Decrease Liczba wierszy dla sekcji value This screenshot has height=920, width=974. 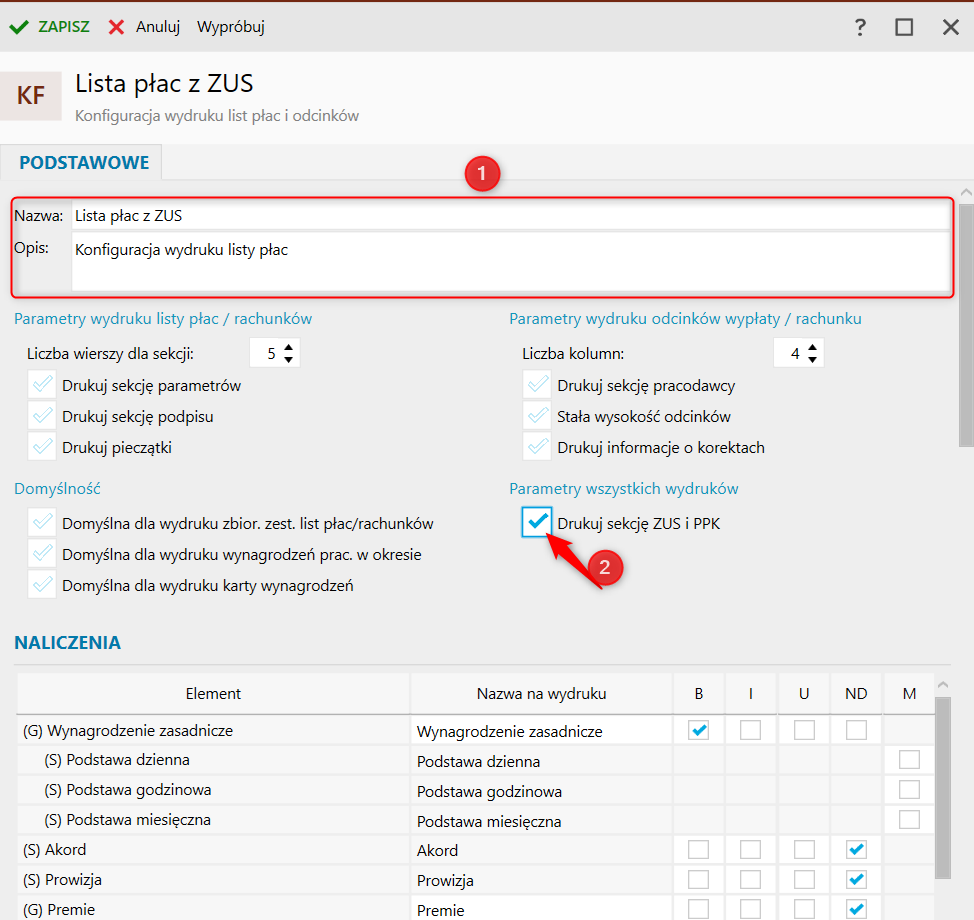288,360
